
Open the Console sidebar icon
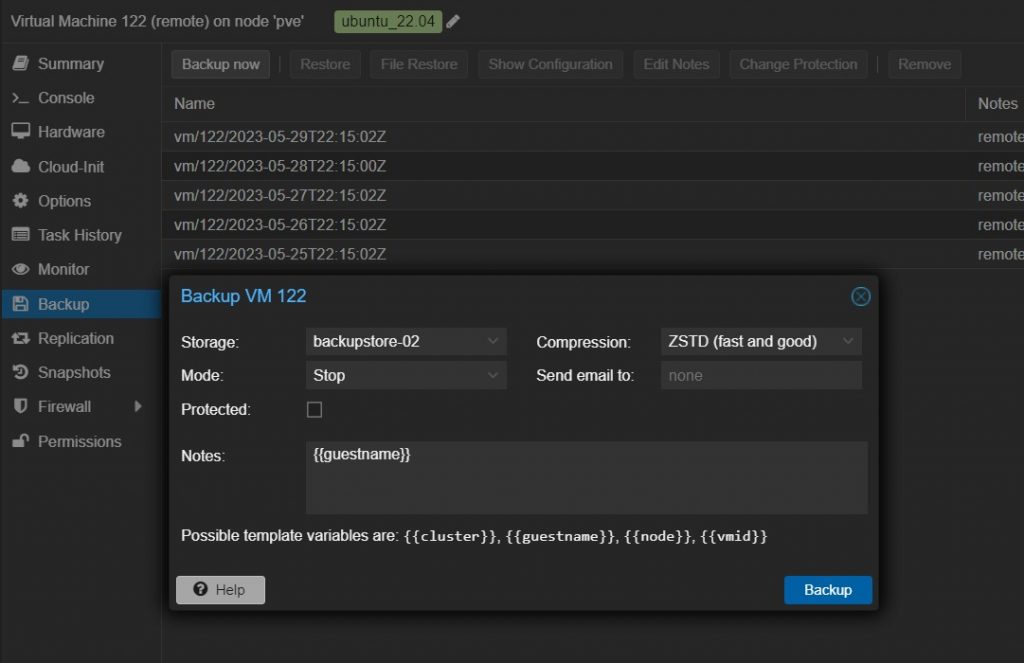tap(20, 98)
